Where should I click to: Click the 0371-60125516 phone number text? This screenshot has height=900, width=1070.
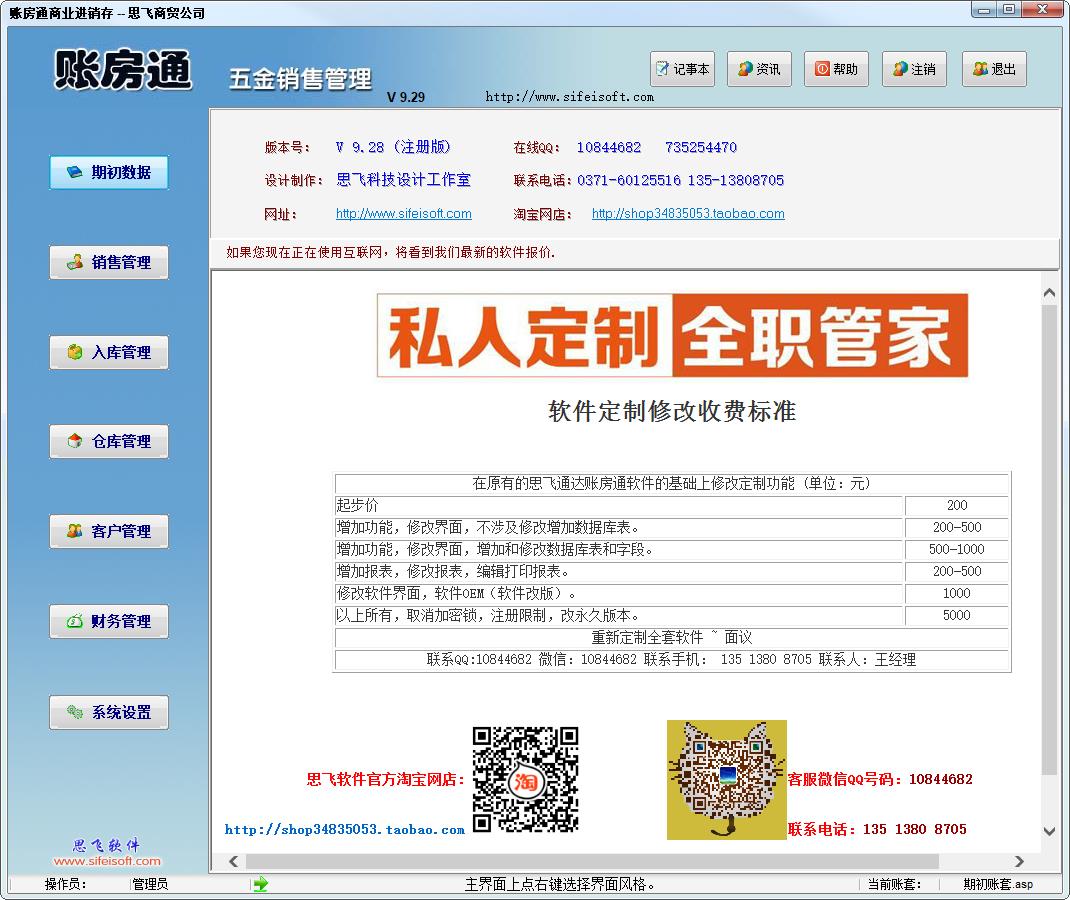click(x=628, y=180)
